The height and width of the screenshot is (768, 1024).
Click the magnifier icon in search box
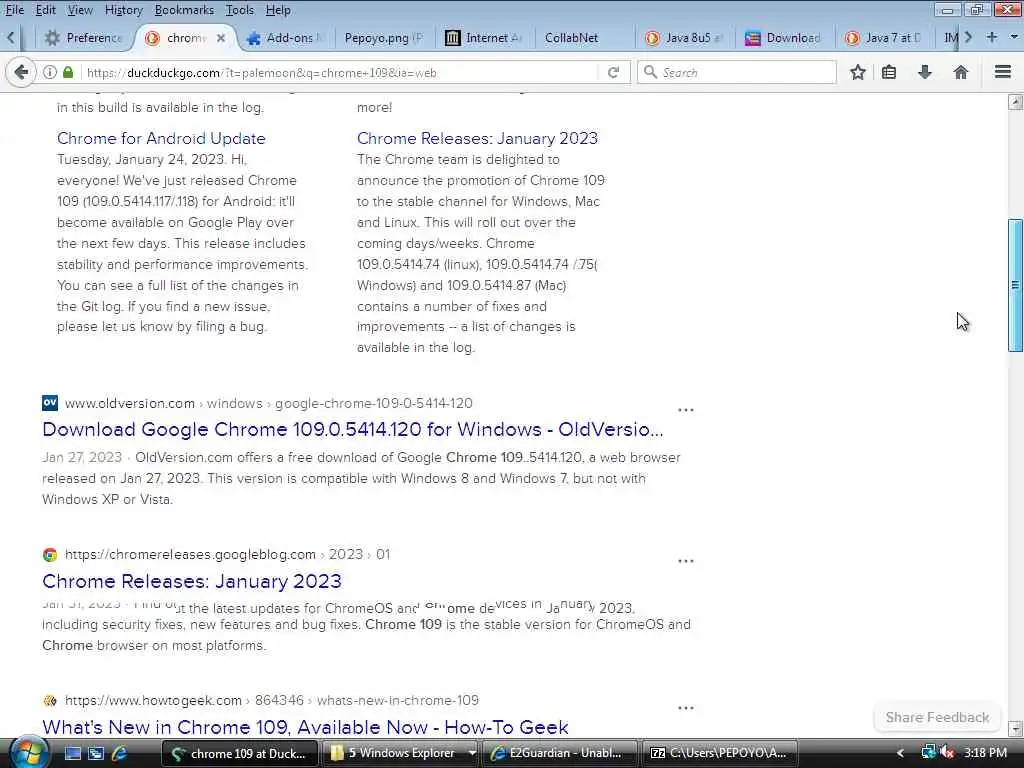click(x=650, y=72)
